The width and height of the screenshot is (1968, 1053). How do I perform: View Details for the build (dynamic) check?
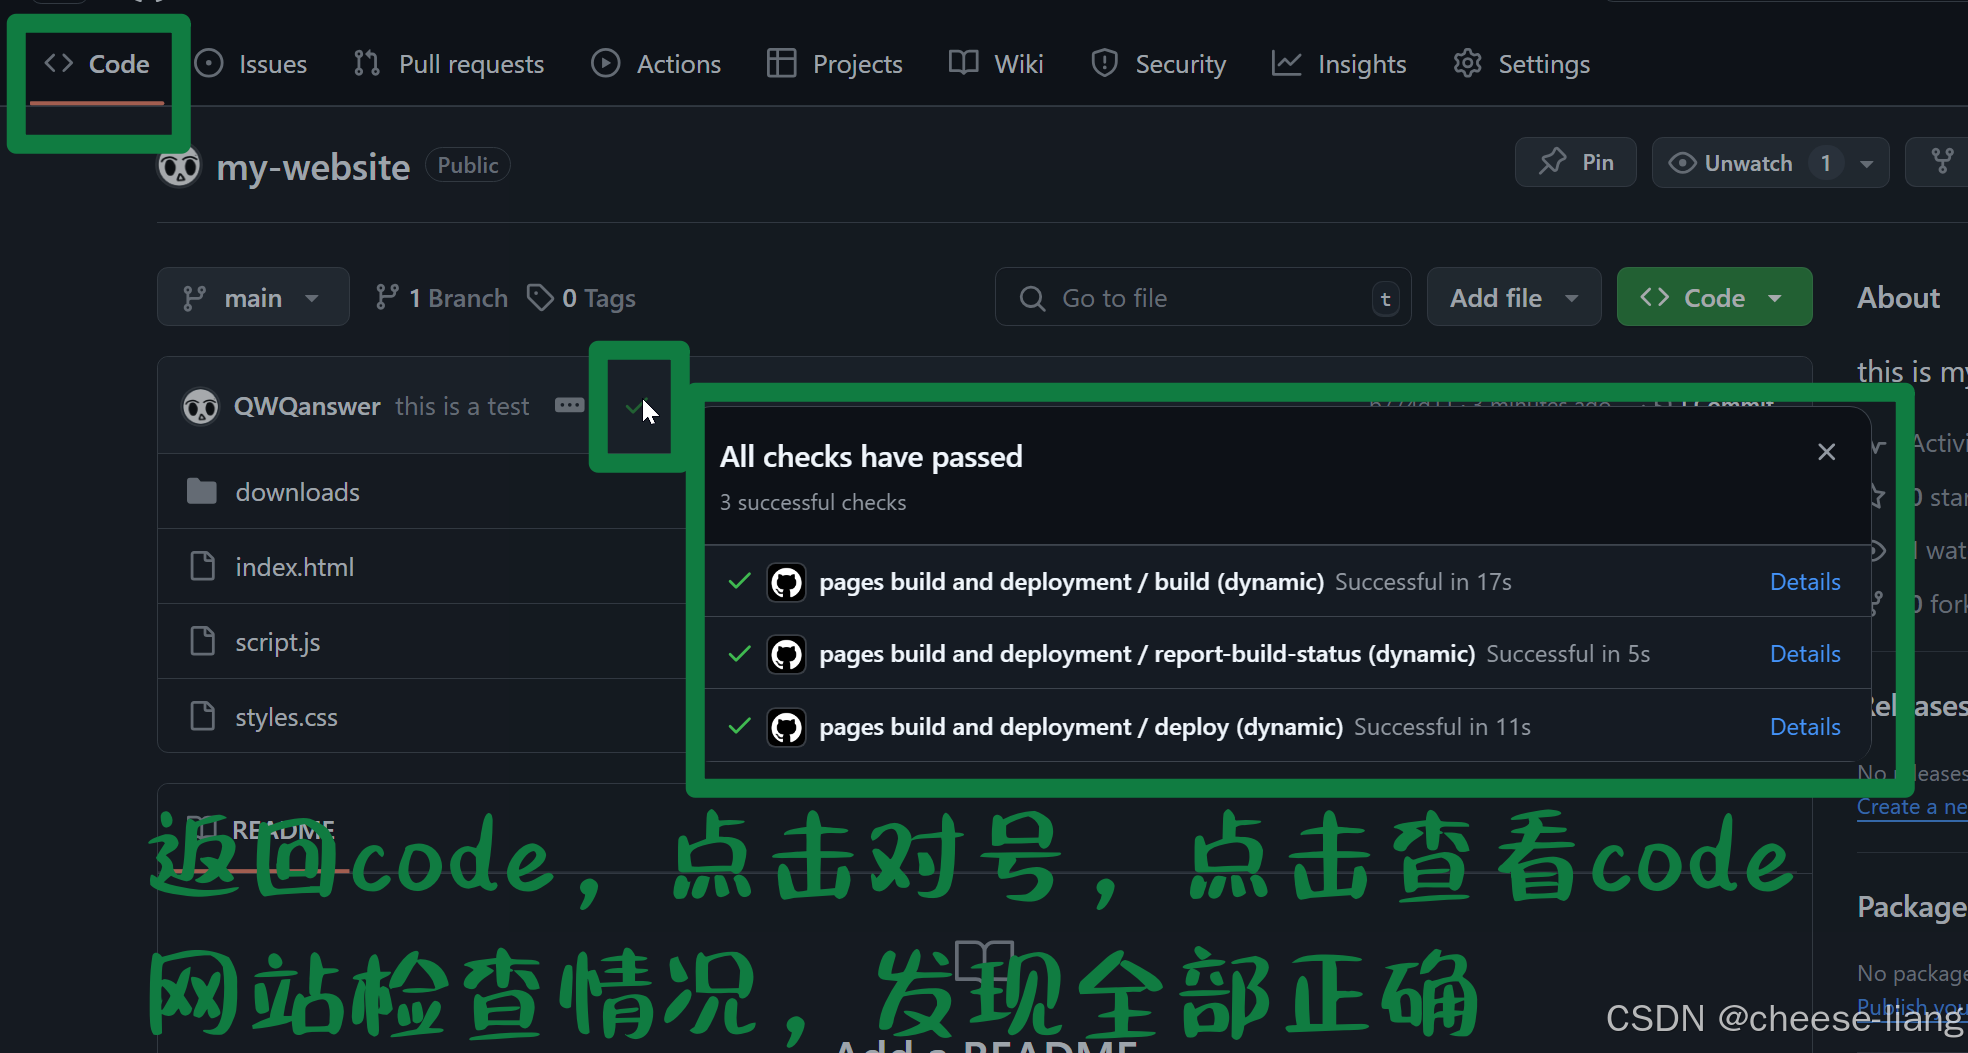[1805, 582]
